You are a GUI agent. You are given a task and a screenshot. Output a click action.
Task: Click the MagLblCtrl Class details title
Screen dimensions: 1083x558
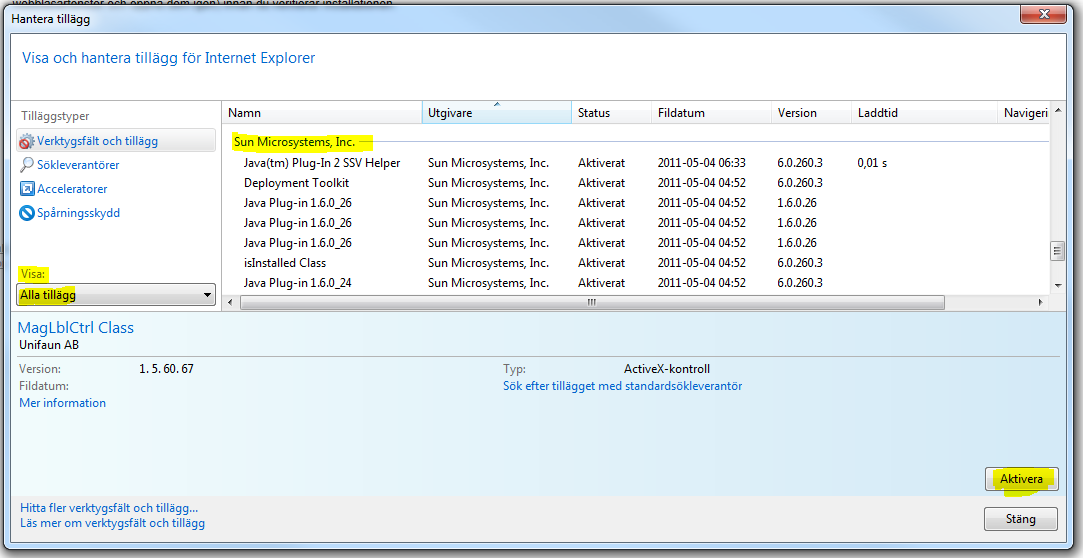click(76, 328)
